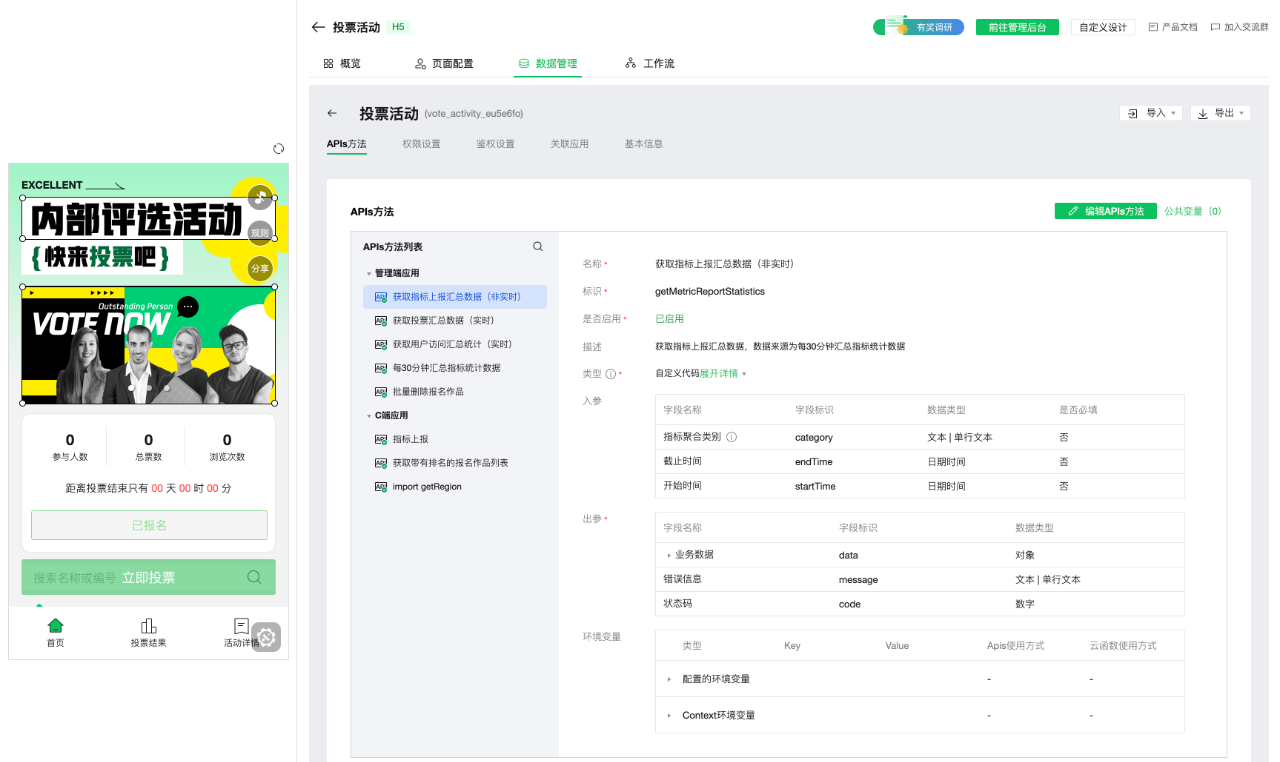Switch to the 页面配置 tab

(x=444, y=63)
